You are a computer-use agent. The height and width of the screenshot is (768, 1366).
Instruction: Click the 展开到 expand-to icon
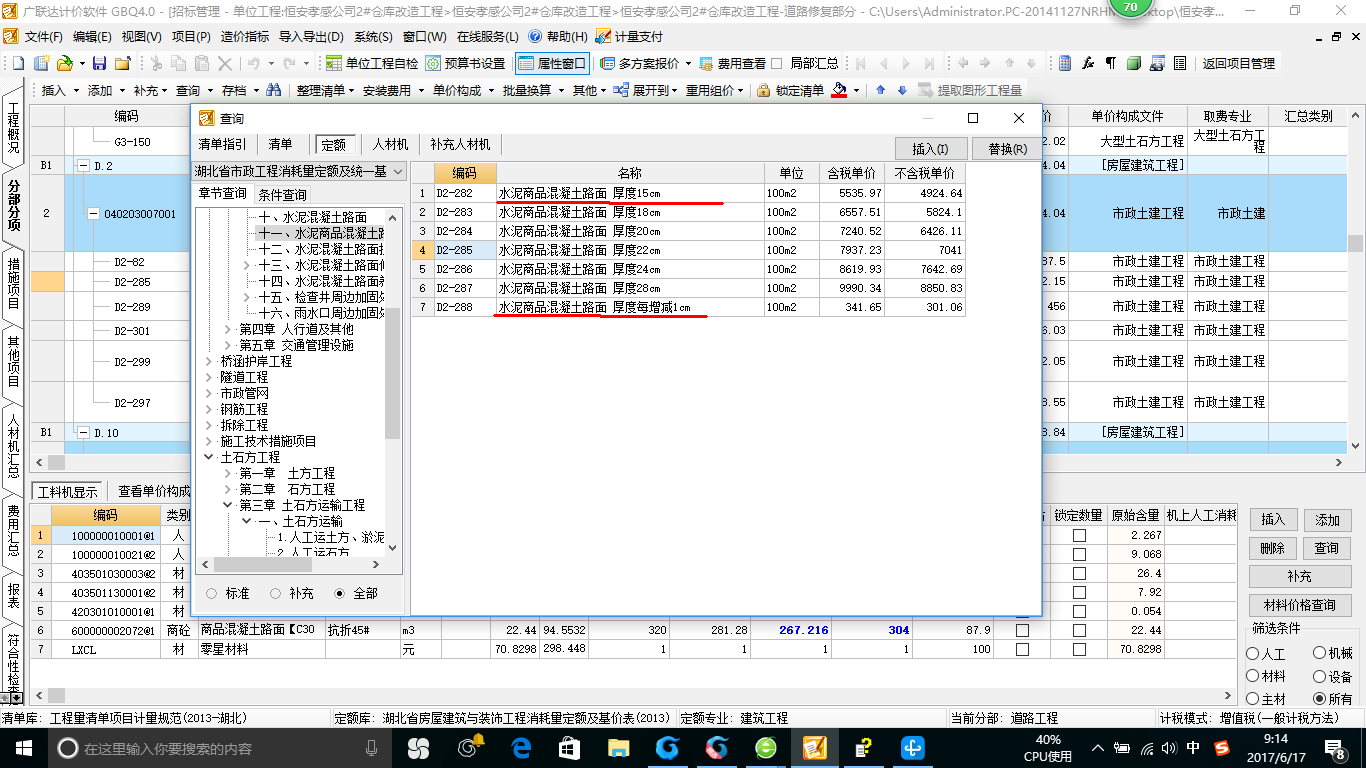(x=622, y=90)
